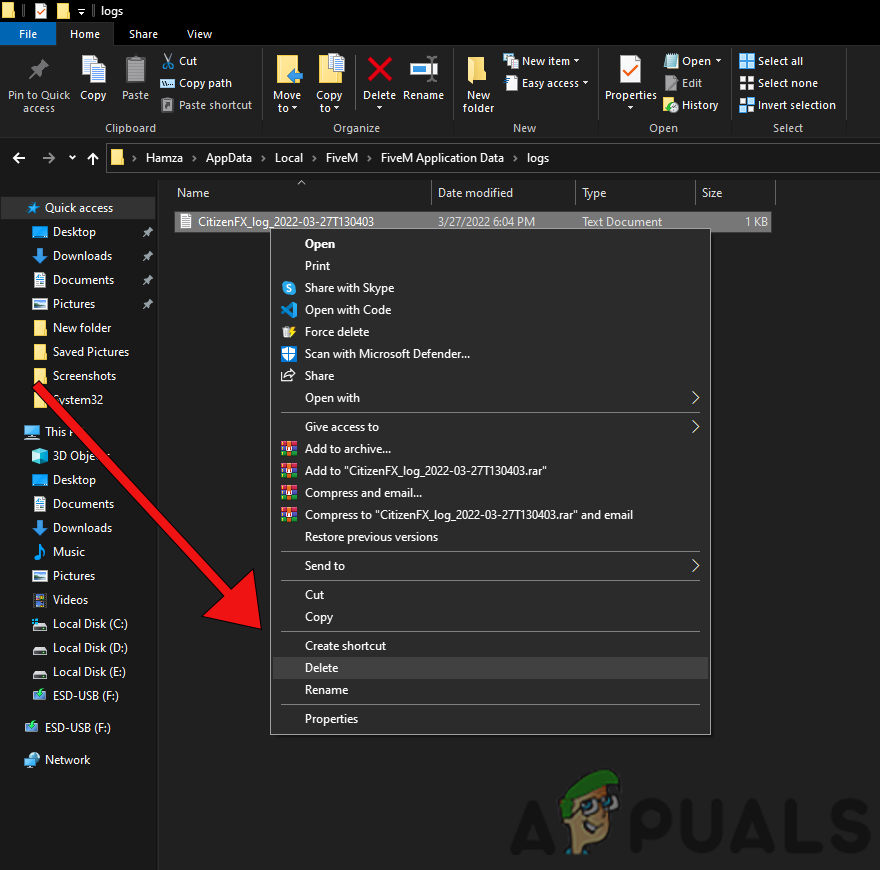Viewport: 880px width, 870px height.
Task: Click FiveM Application Data breadcrumb
Action: click(x=442, y=158)
